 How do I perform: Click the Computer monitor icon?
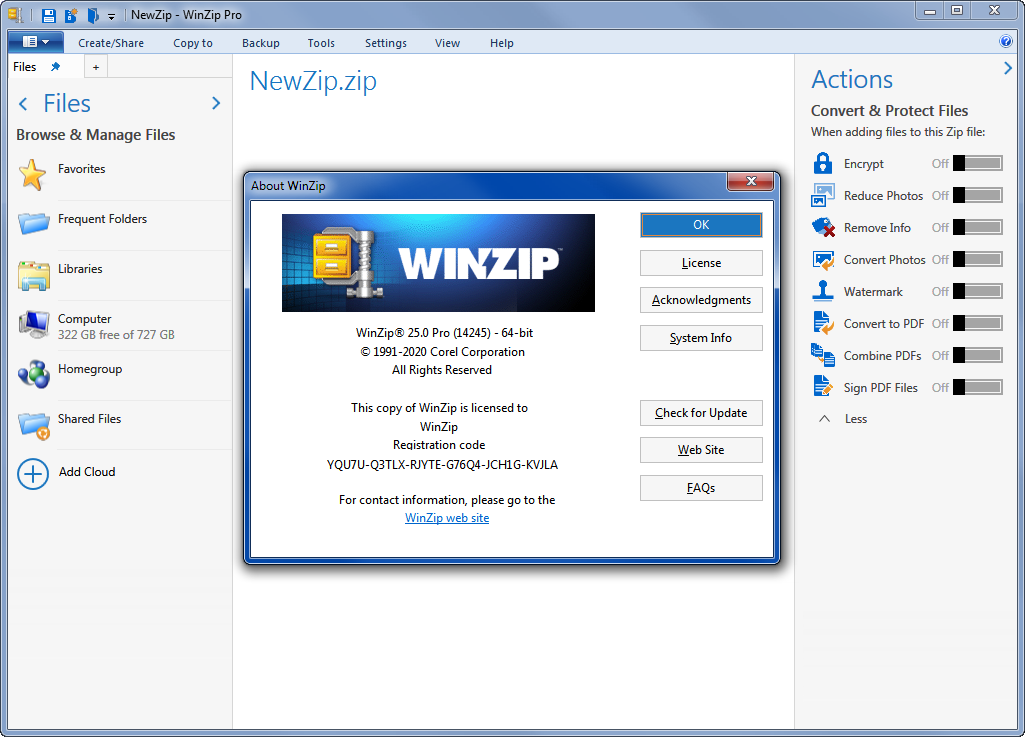tap(34, 324)
